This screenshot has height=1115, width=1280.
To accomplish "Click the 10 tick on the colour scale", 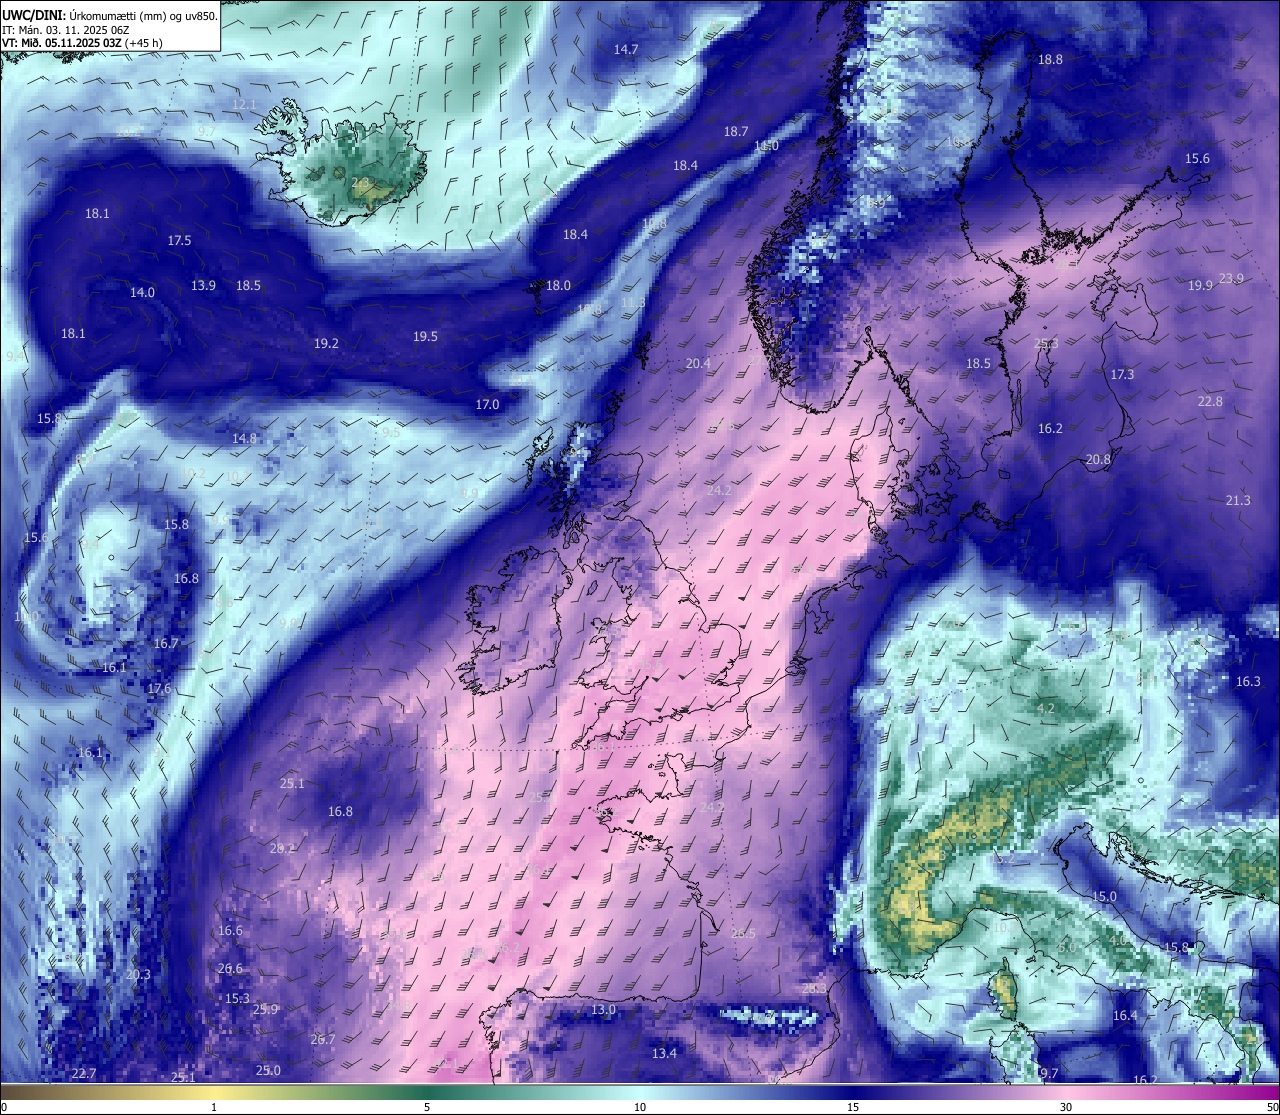I will pyautogui.click(x=639, y=1107).
